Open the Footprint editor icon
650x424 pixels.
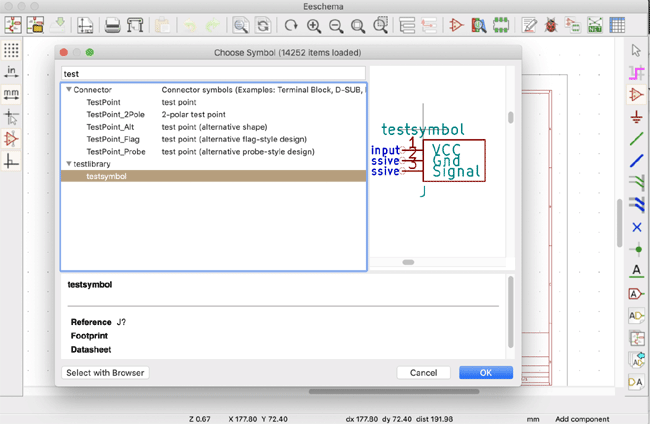click(501, 25)
